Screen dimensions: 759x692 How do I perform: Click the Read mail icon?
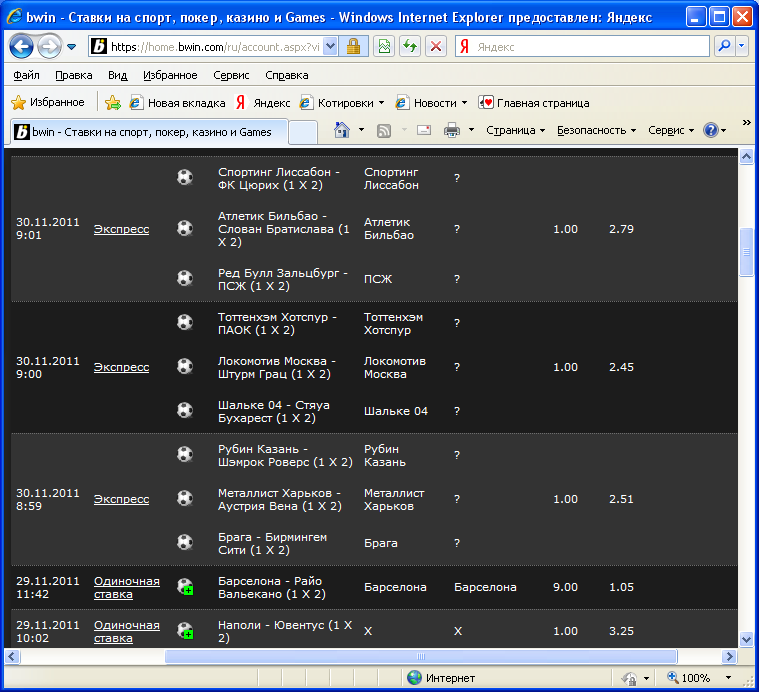point(424,130)
